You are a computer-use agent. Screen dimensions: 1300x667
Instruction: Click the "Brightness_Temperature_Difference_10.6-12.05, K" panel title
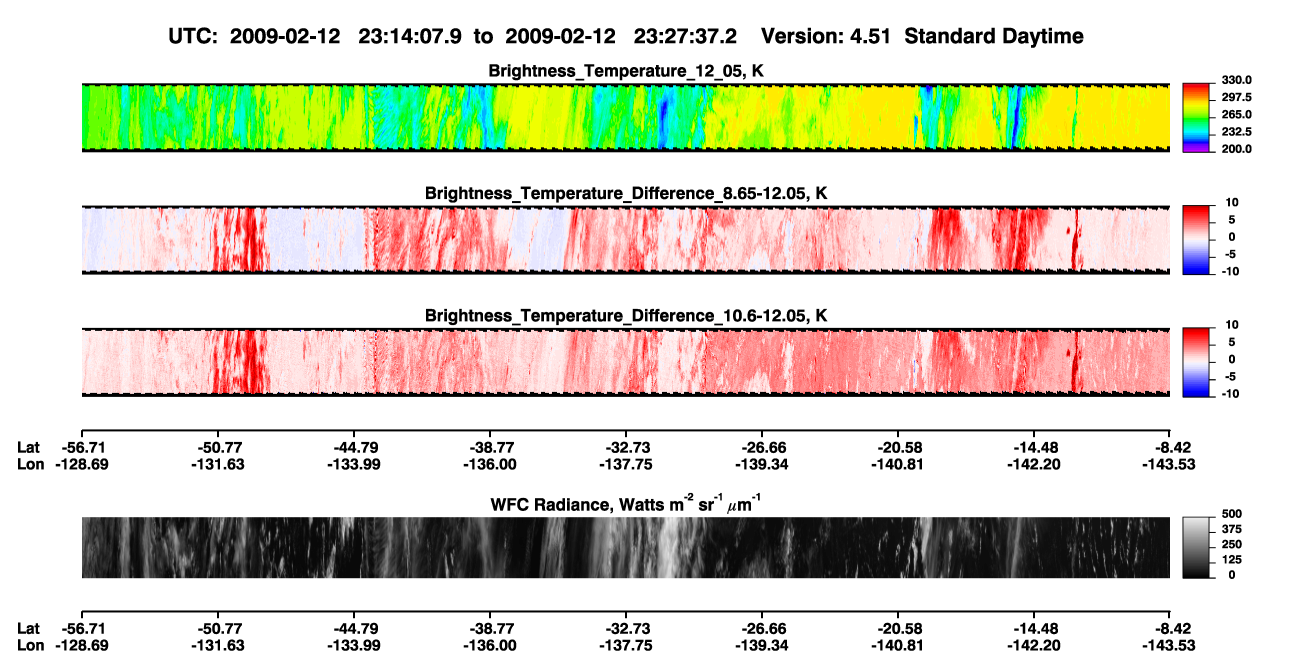[626, 315]
